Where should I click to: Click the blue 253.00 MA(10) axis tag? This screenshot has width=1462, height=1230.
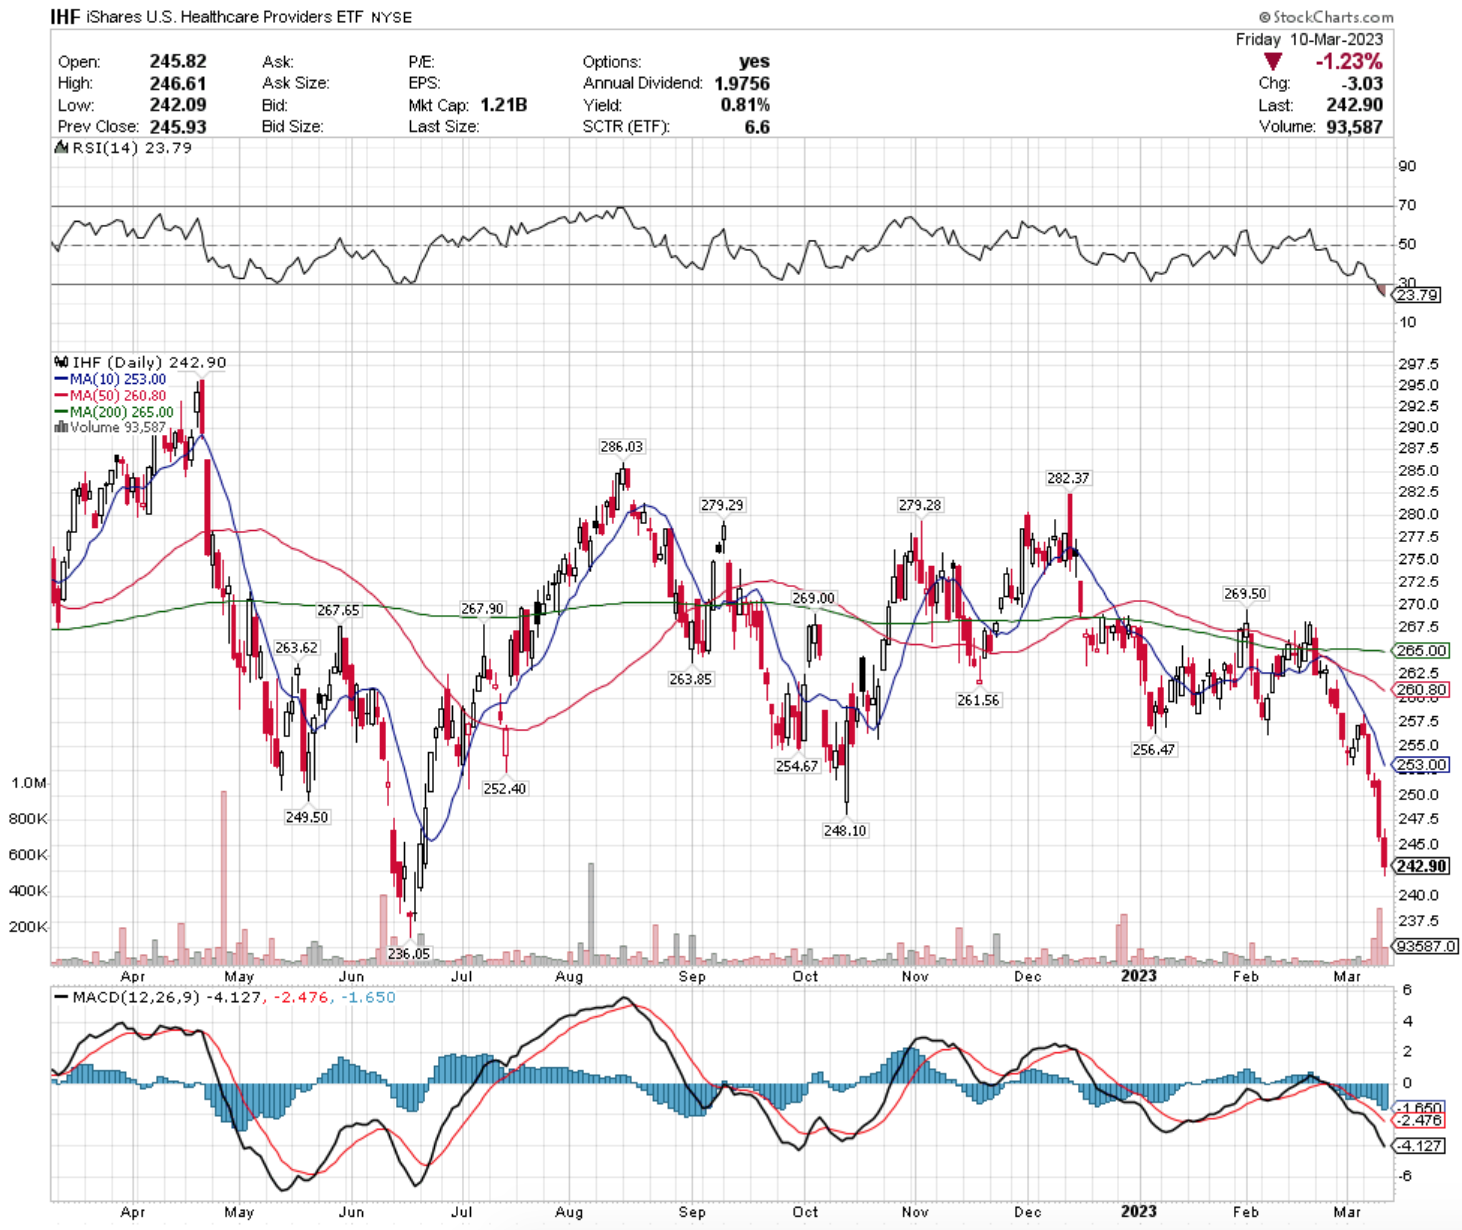click(x=1421, y=765)
